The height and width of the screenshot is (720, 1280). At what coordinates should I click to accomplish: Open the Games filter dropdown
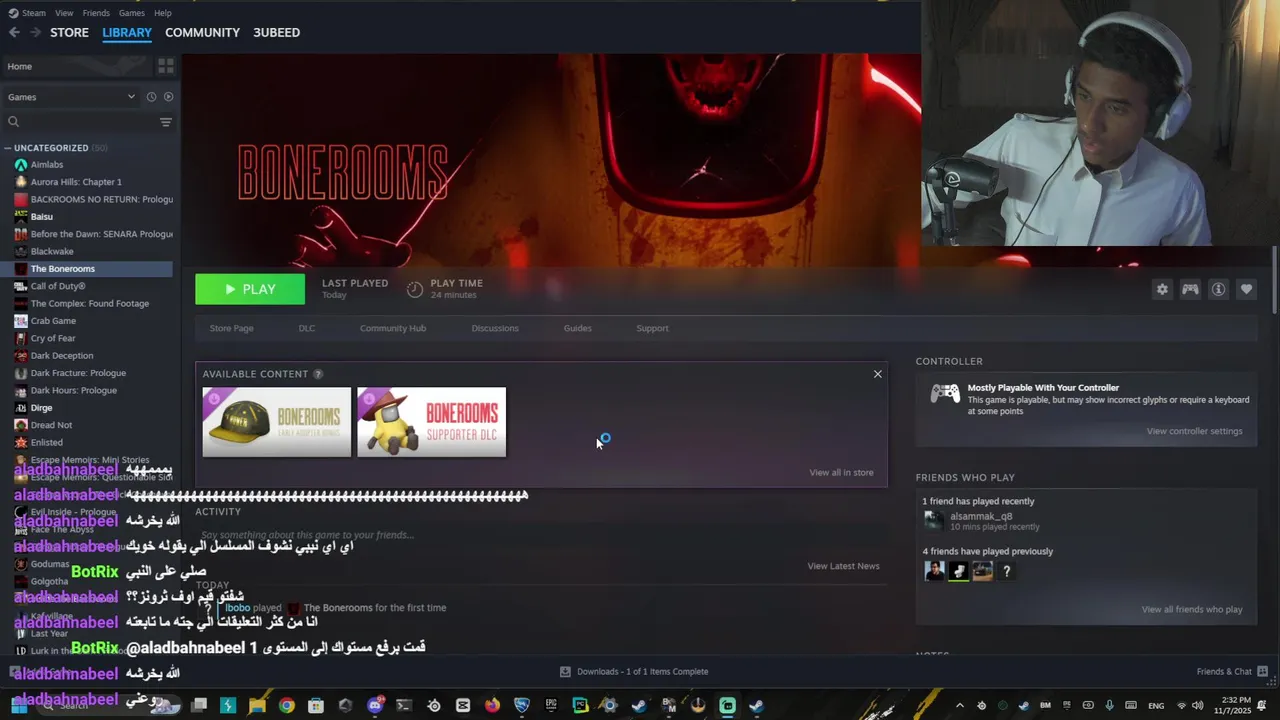71,97
